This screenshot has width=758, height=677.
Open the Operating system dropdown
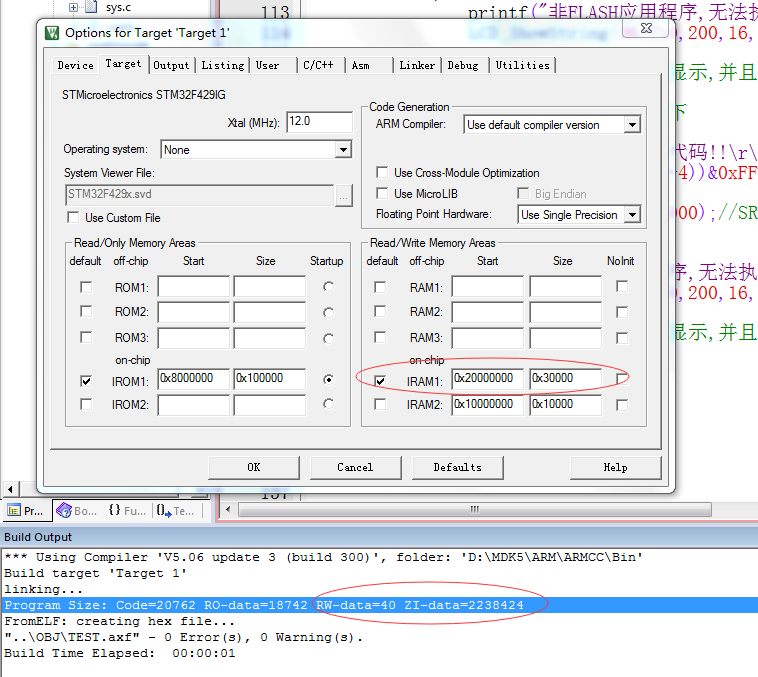tap(343, 150)
